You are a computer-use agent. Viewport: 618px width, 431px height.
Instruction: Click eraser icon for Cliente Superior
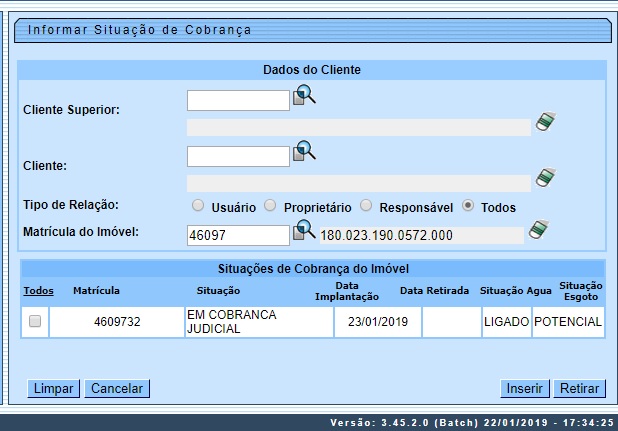(x=544, y=123)
